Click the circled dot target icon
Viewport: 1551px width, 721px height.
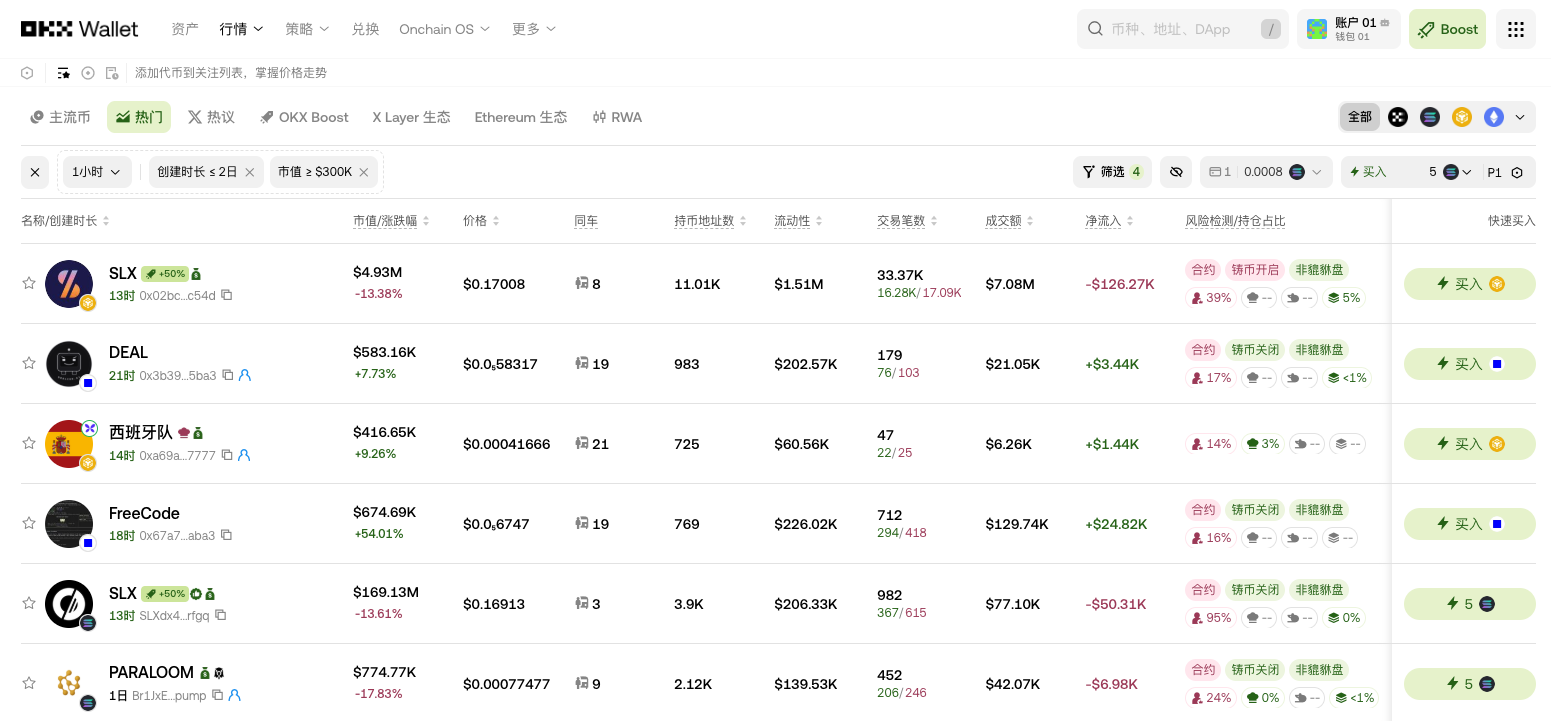coord(88,73)
